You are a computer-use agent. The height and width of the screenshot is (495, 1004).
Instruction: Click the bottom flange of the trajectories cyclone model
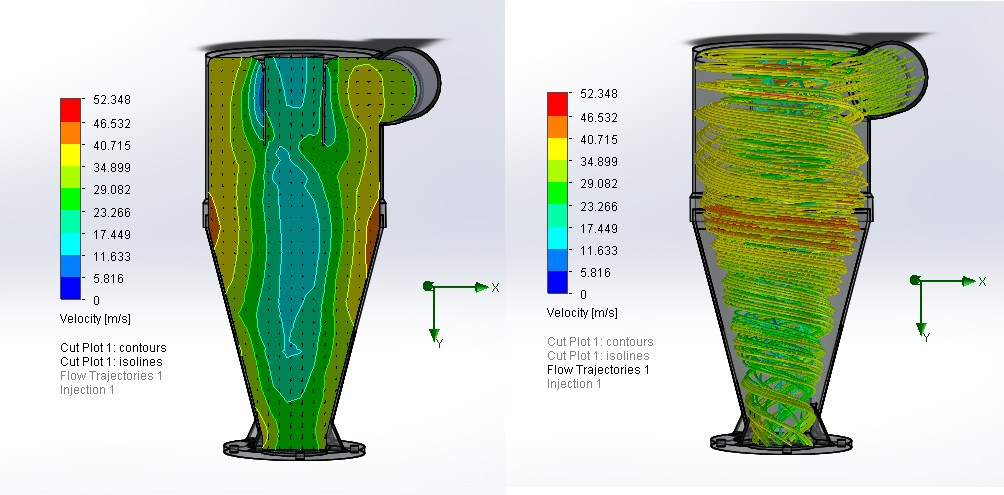pyautogui.click(x=779, y=441)
